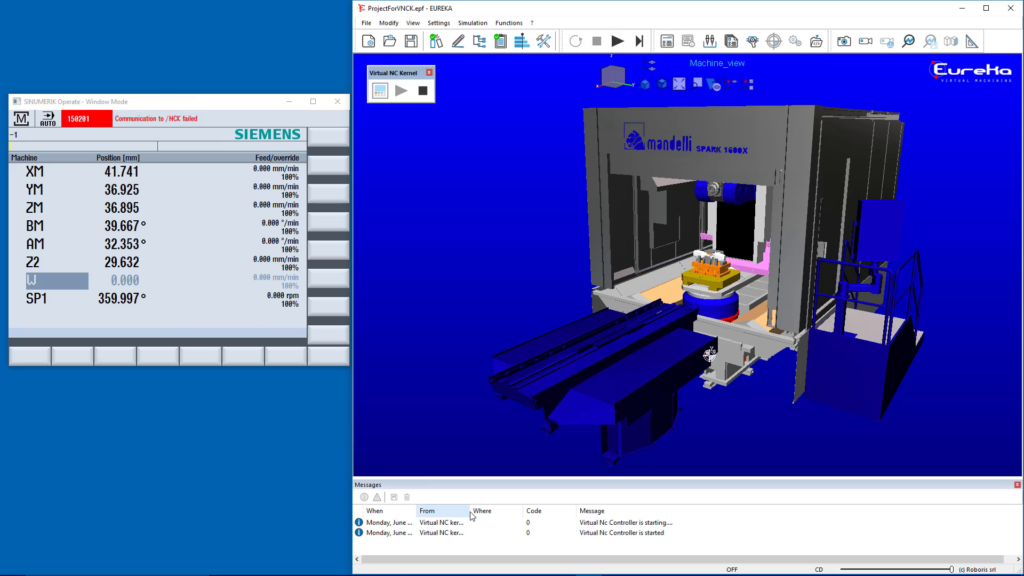Stop the simulation with gray square button
The height and width of the screenshot is (576, 1024).
596,41
